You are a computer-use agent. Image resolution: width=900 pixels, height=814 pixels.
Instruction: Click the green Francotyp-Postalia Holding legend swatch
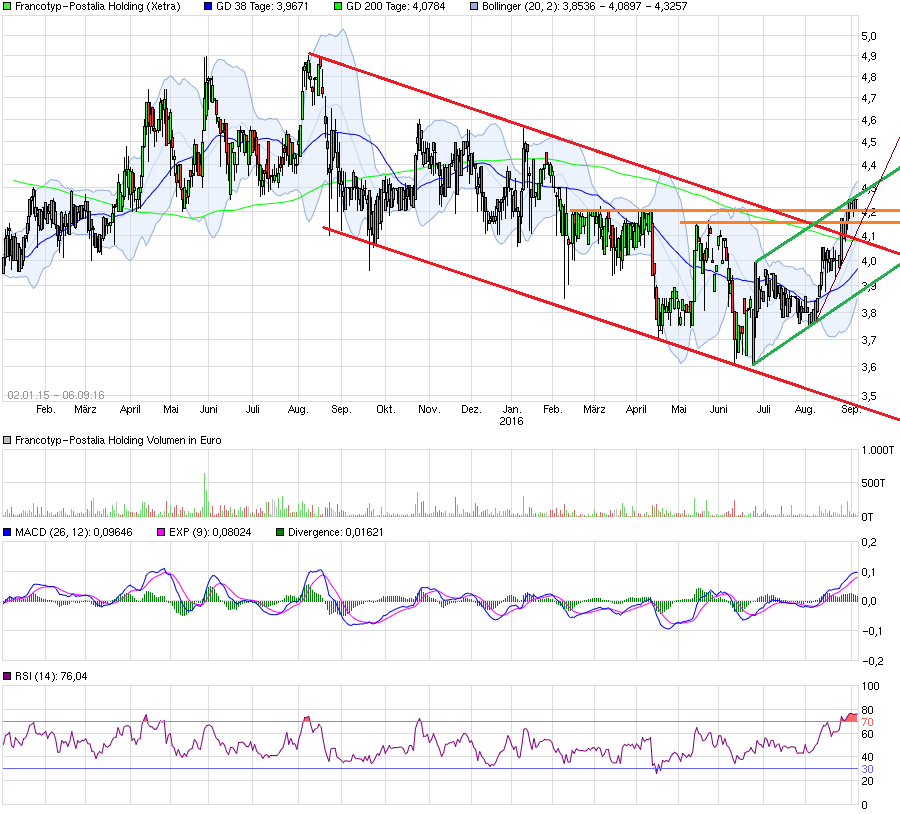[x=7, y=7]
